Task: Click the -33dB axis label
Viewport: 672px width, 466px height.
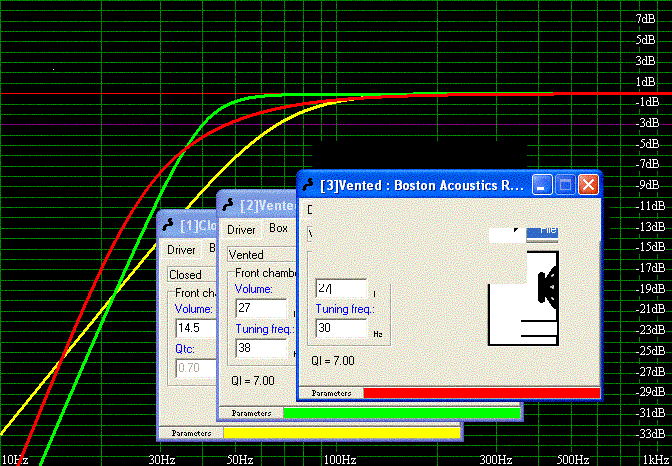Action: 649,433
